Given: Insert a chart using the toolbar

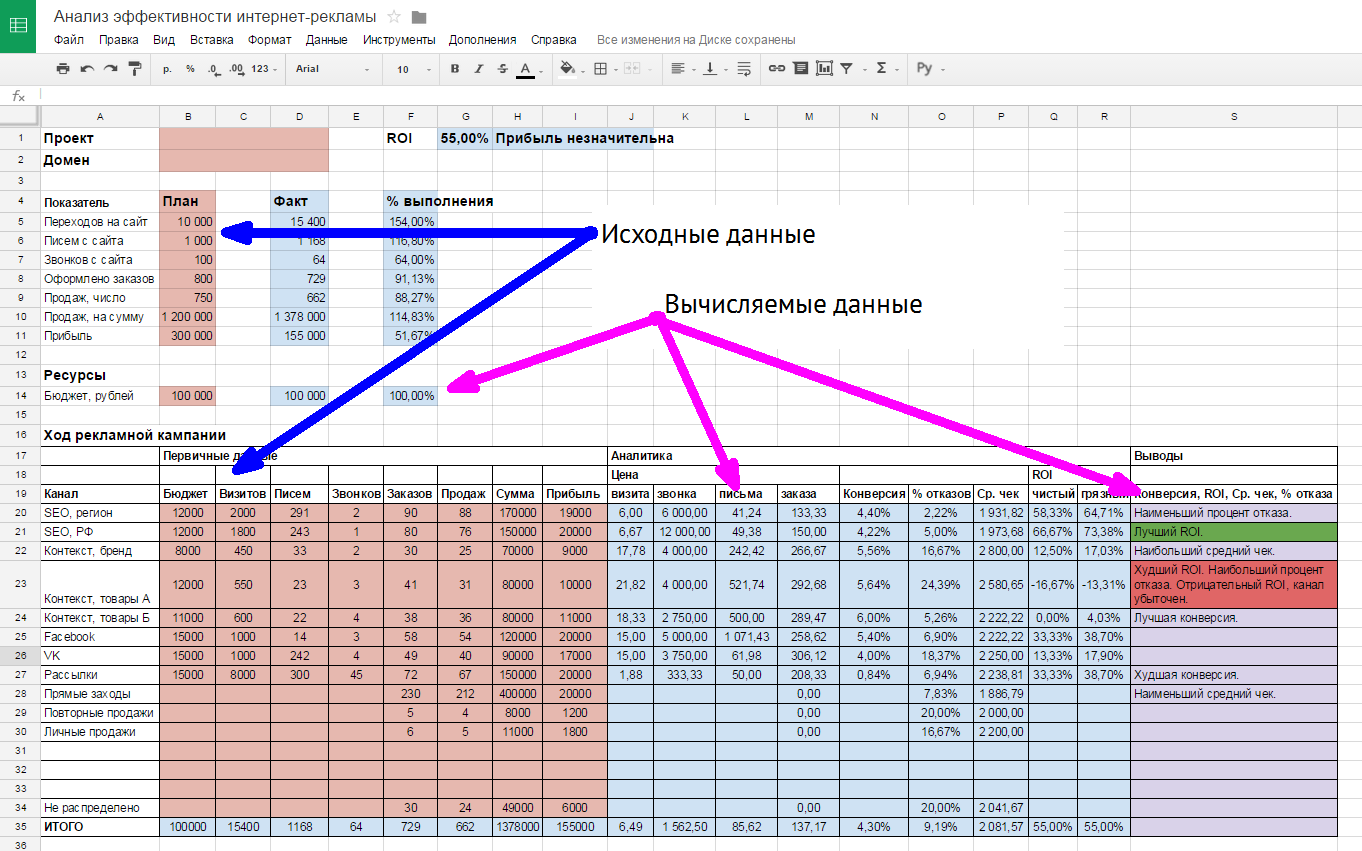Looking at the screenshot, I should click(x=824, y=69).
